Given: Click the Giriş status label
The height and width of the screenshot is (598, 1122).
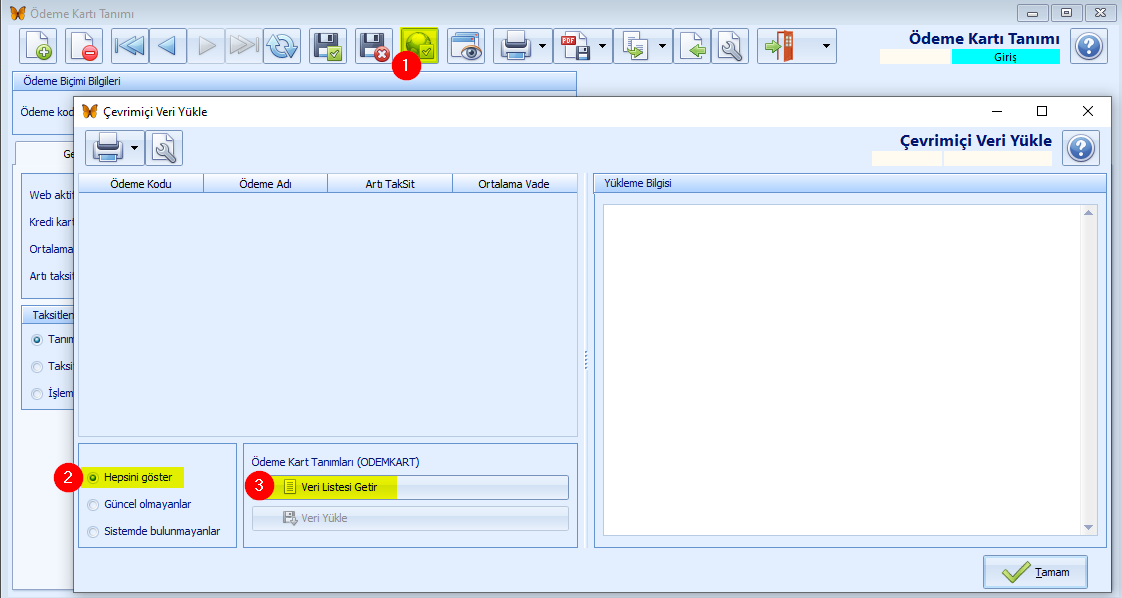Looking at the screenshot, I should (1005, 57).
